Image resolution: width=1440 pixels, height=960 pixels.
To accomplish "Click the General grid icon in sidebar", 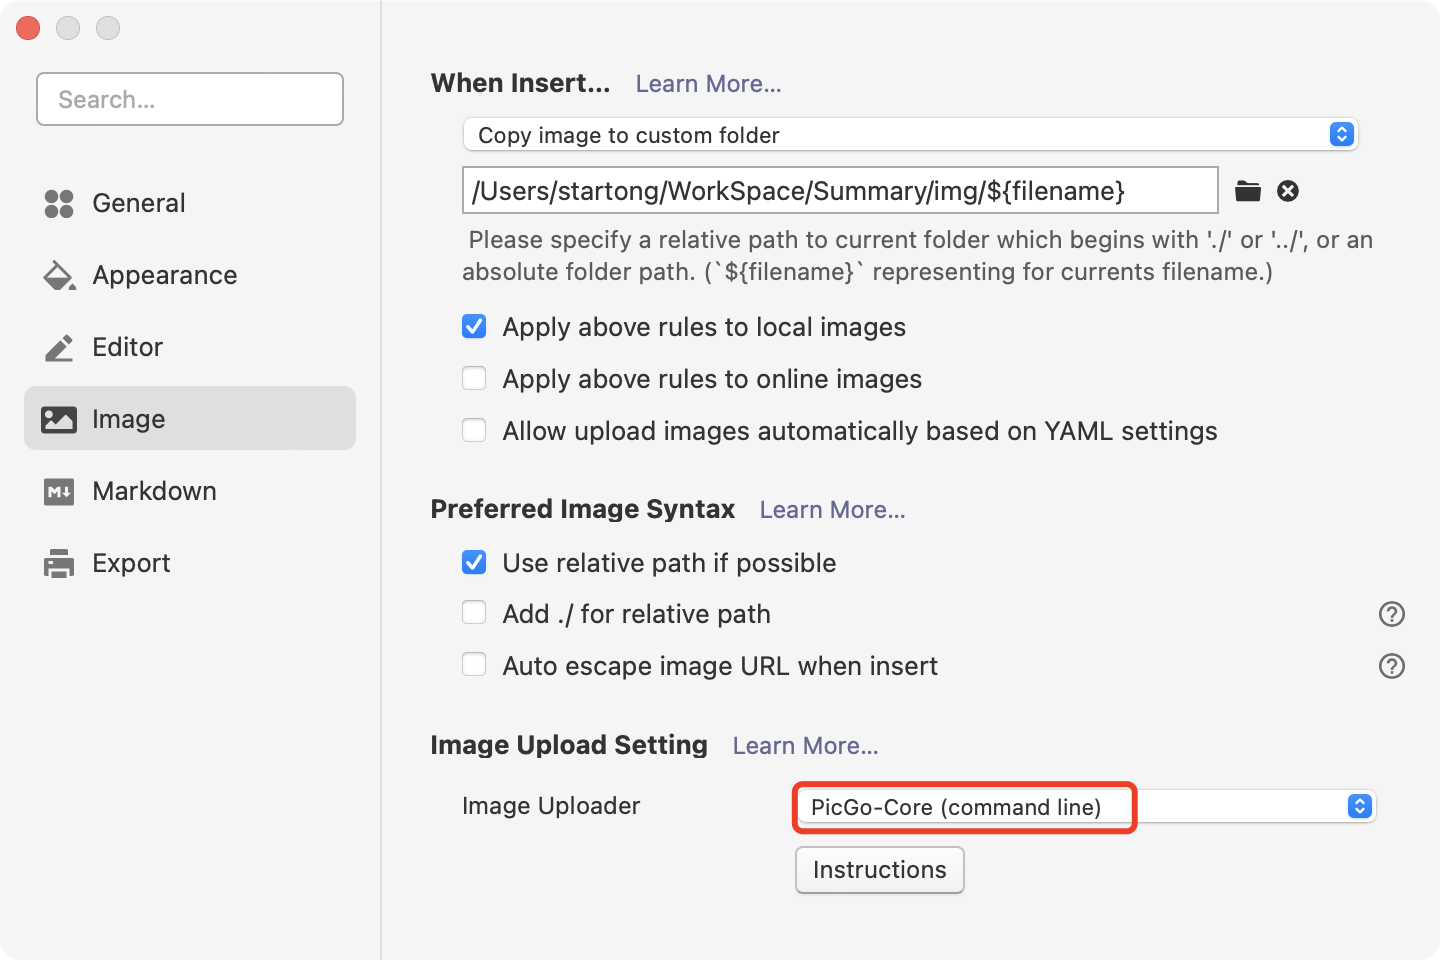I will click(x=59, y=203).
